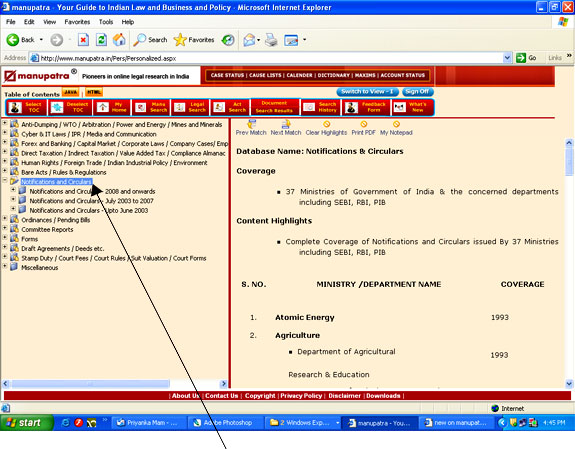Click the Switch to View - I button
Image resolution: width=575 pixels, height=449 pixels.
(x=367, y=91)
